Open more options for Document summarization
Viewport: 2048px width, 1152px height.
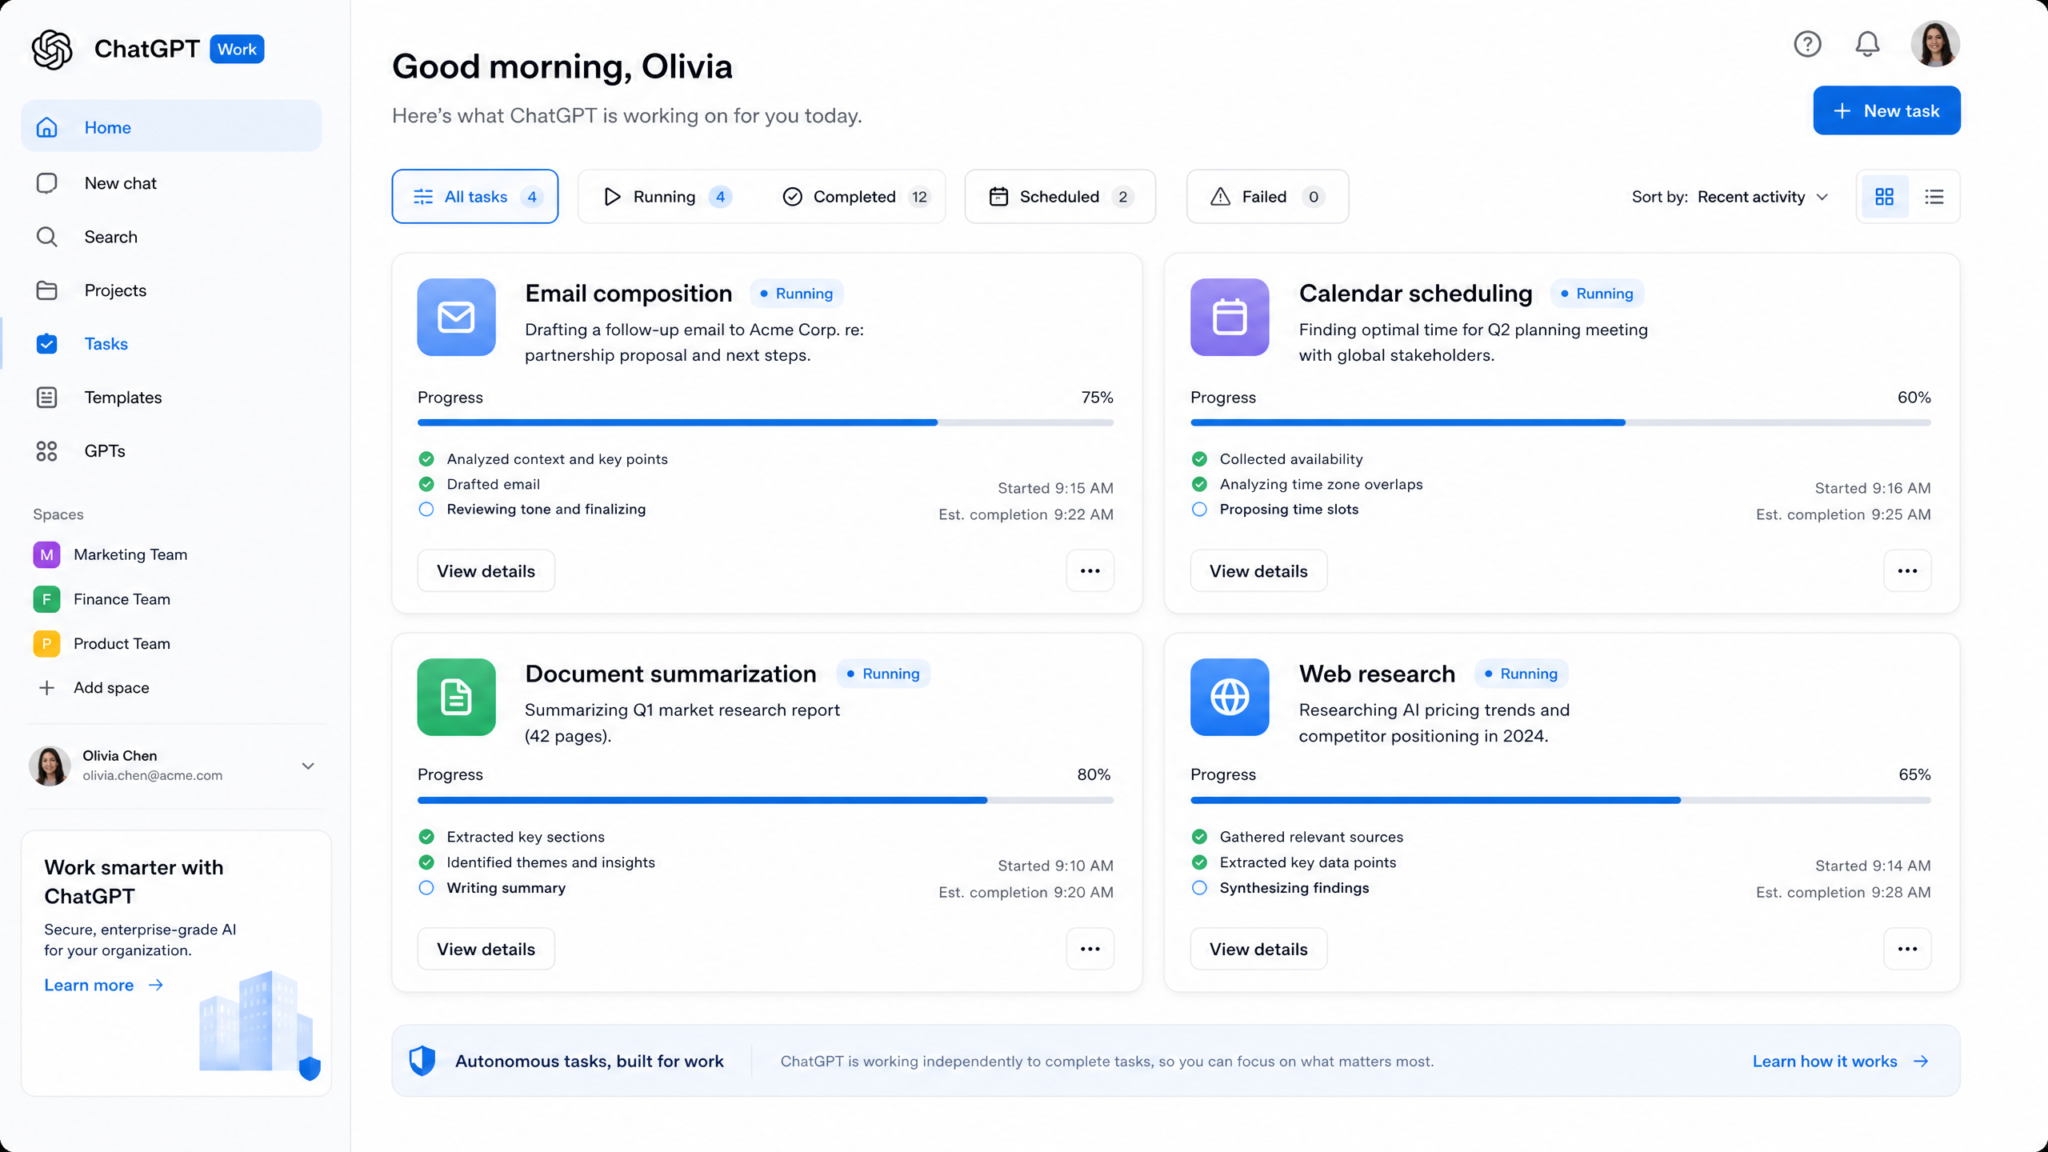point(1090,949)
